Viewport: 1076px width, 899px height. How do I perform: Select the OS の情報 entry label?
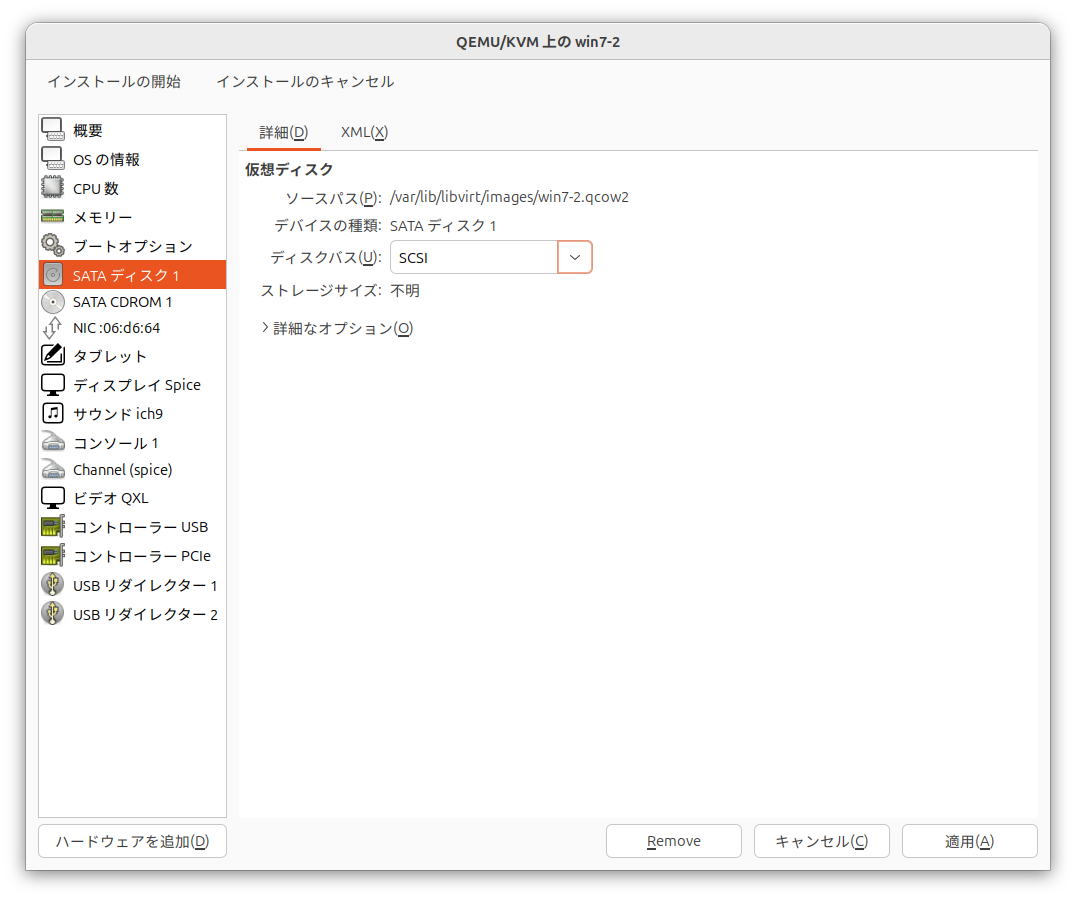click(106, 159)
